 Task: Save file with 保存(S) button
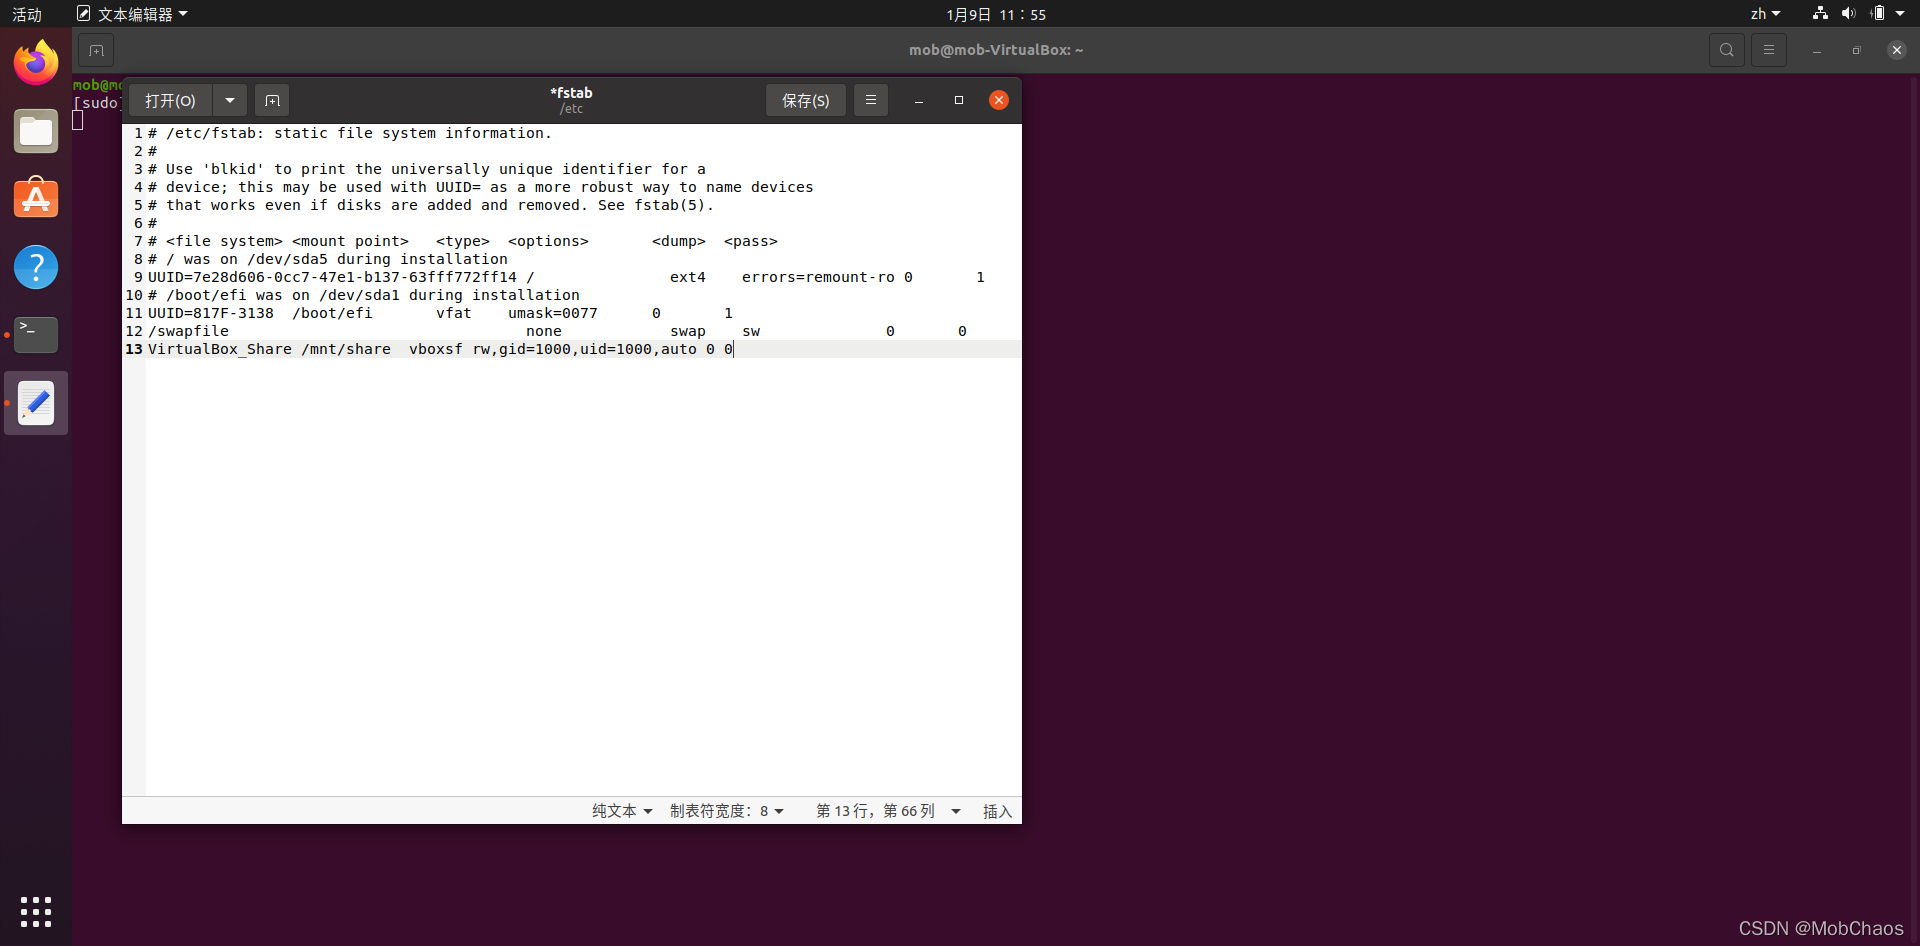click(x=806, y=100)
